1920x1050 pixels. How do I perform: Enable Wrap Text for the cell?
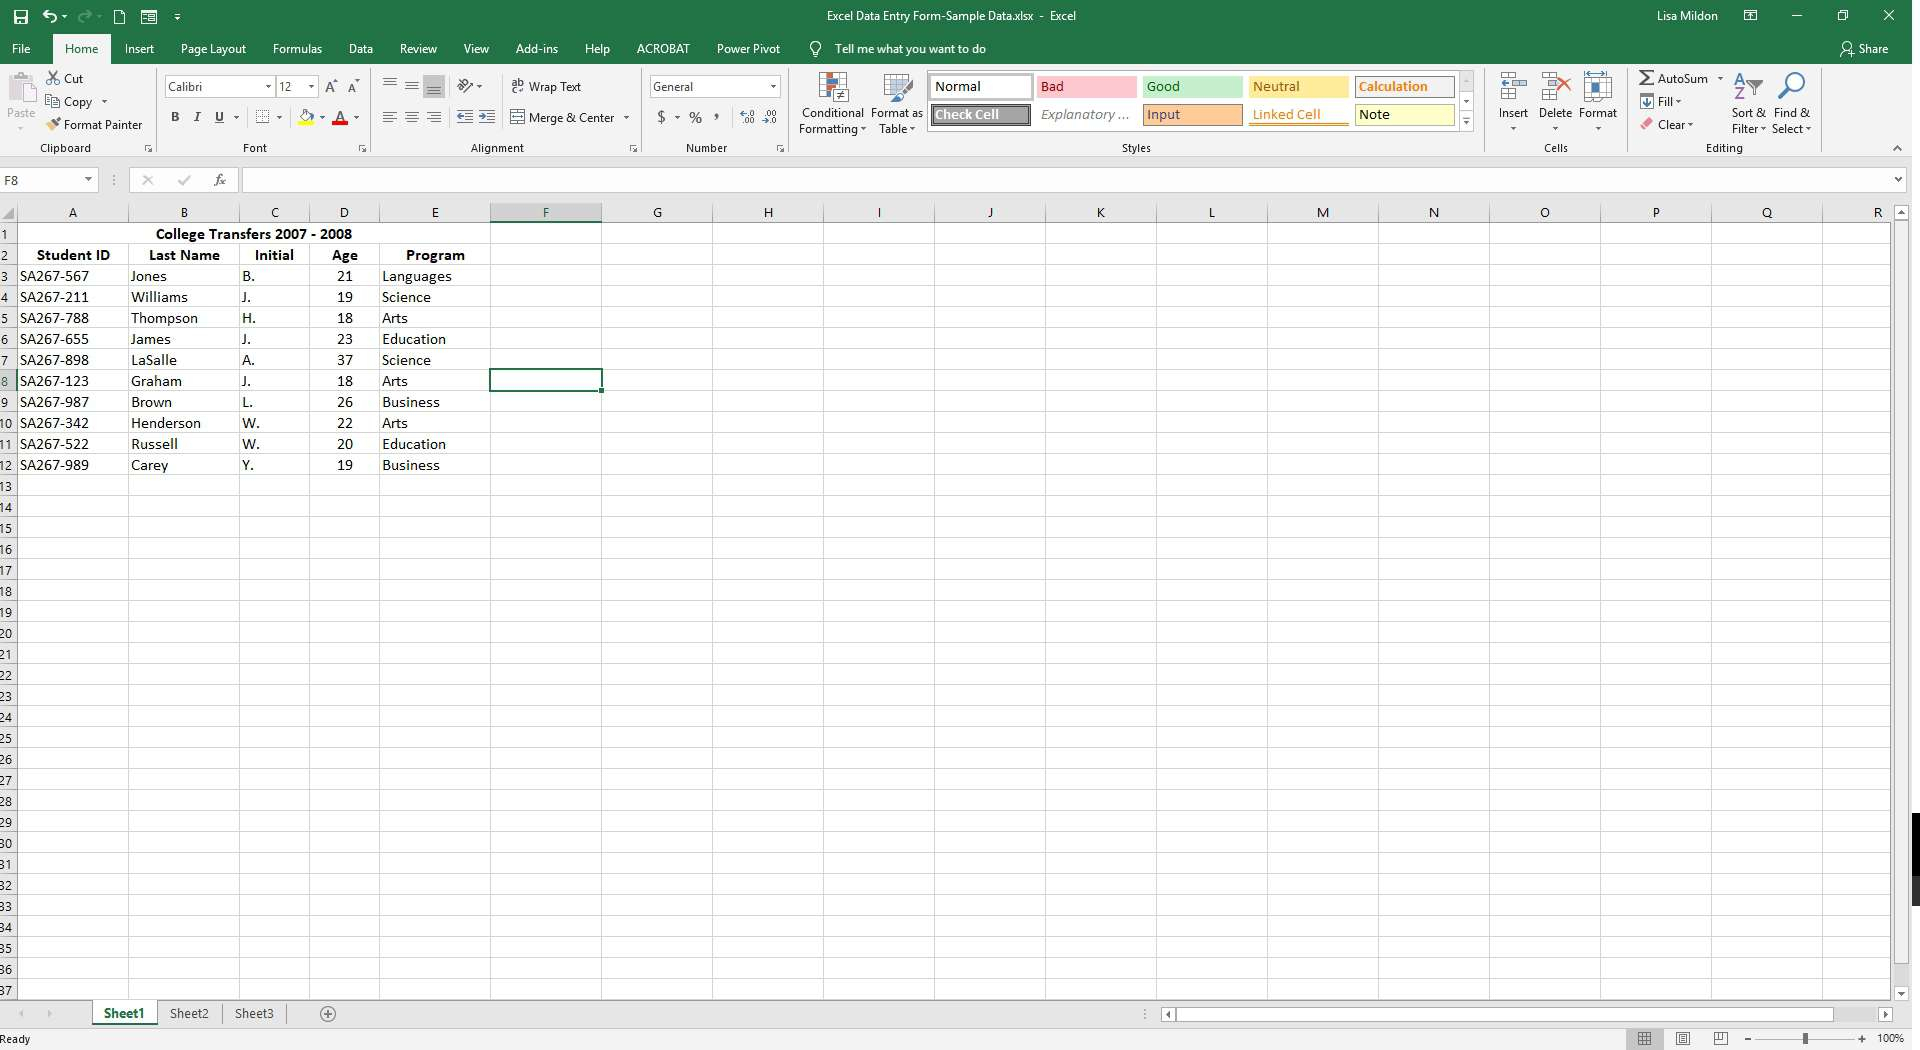547,86
